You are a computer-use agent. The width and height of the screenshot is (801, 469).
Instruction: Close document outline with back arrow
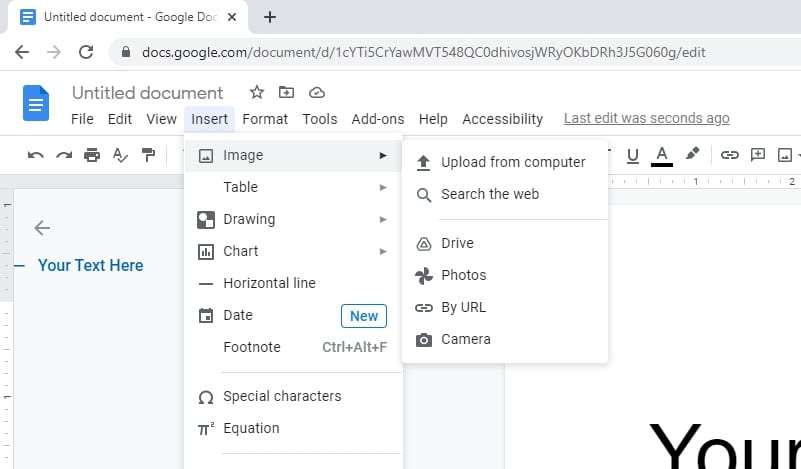click(42, 228)
